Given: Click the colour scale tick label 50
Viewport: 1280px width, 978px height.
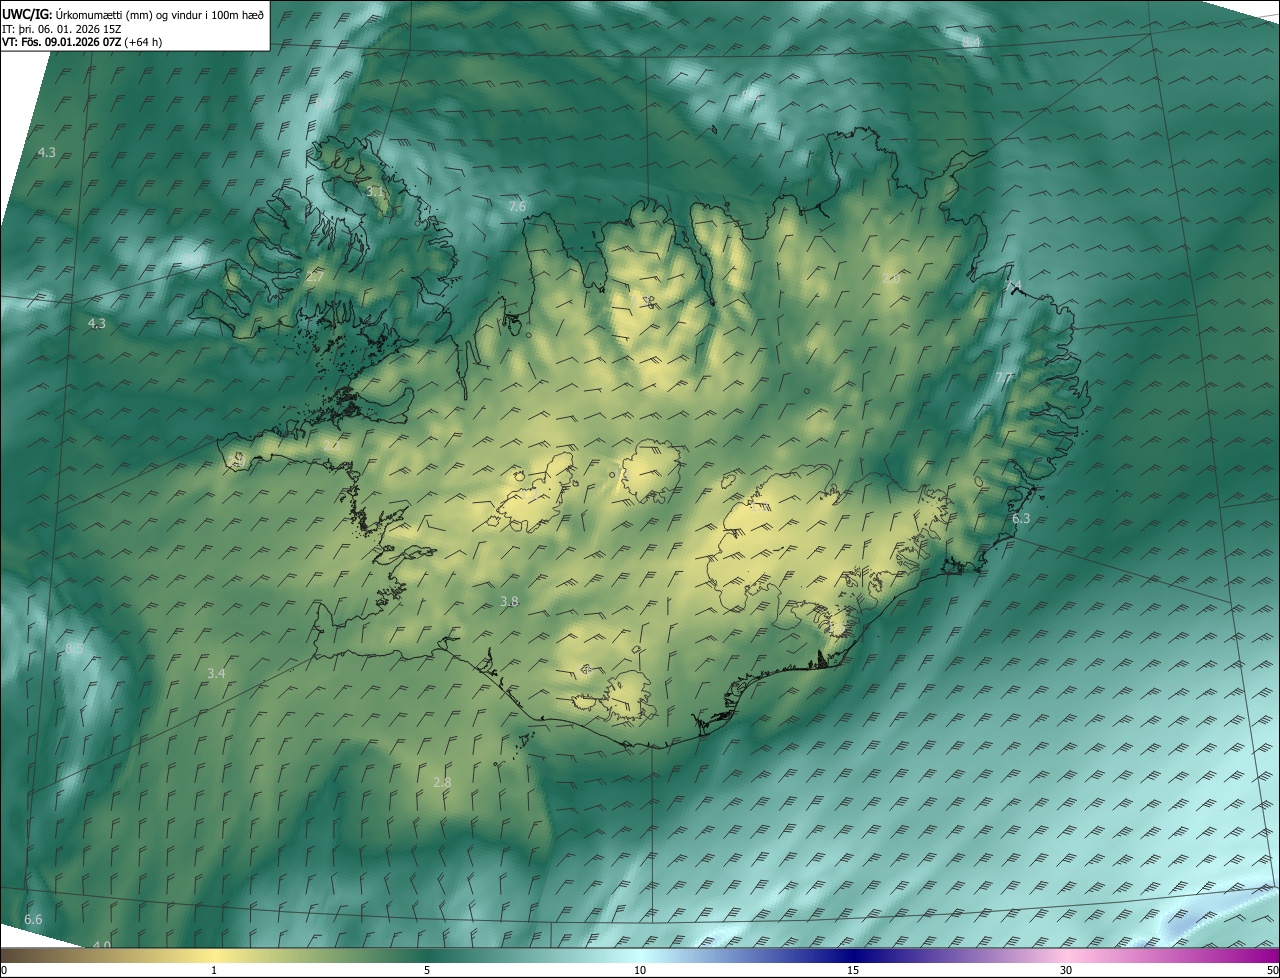Looking at the screenshot, I should pos(1272,970).
